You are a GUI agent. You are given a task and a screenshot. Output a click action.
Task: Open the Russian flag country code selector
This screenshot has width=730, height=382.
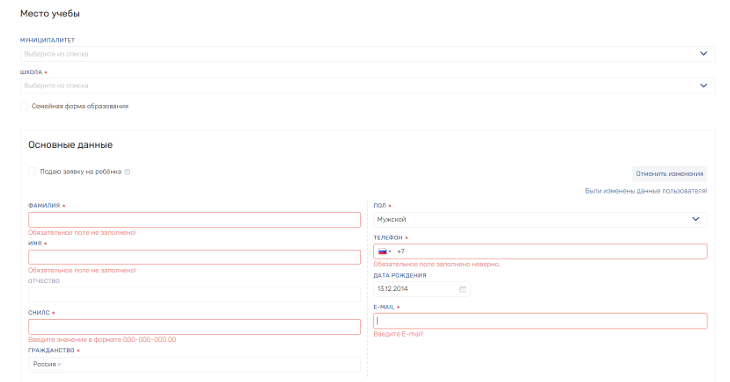384,251
